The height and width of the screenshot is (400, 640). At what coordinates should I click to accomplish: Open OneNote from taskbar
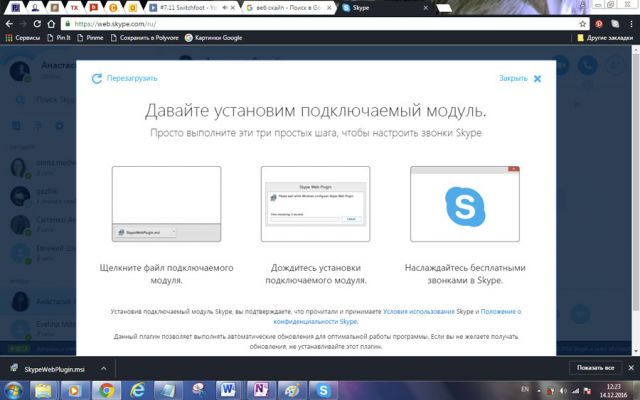pyautogui.click(x=260, y=391)
